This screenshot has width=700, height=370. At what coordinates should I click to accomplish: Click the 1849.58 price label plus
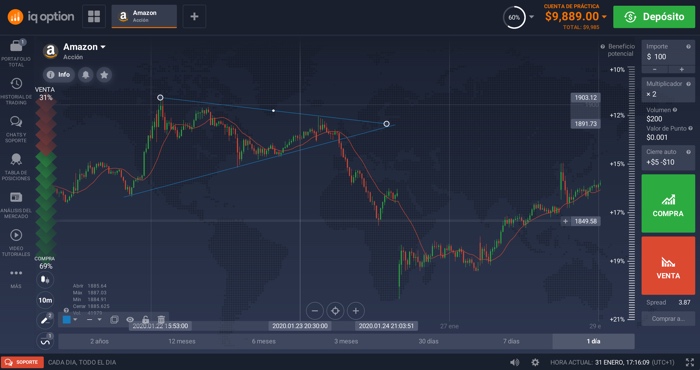pos(566,221)
